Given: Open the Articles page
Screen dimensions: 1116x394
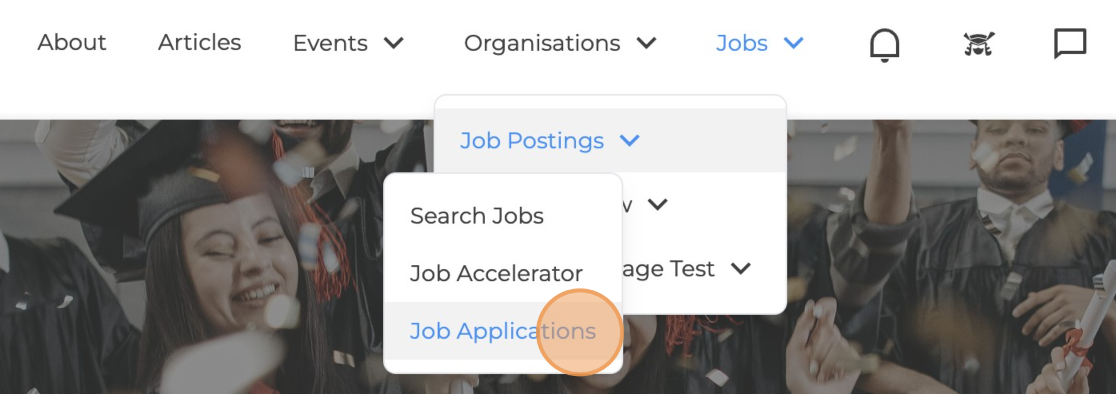Looking at the screenshot, I should (199, 43).
